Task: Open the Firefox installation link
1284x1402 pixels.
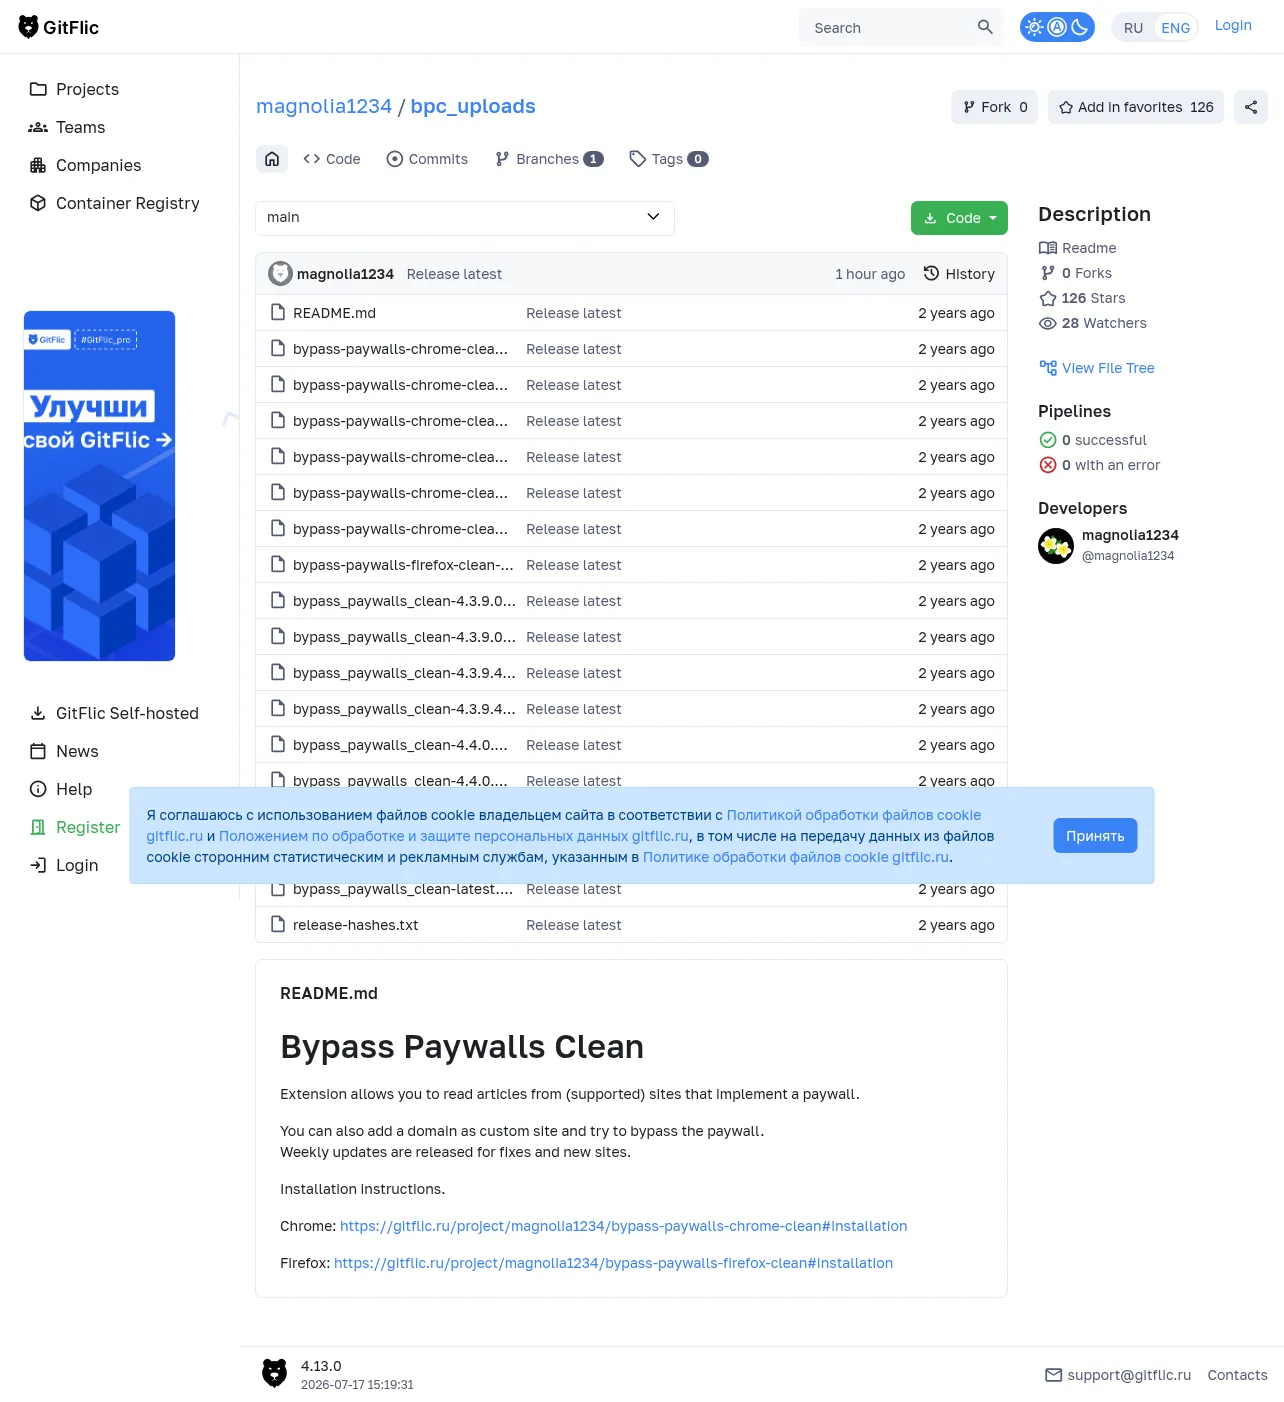Action: pos(613,1263)
